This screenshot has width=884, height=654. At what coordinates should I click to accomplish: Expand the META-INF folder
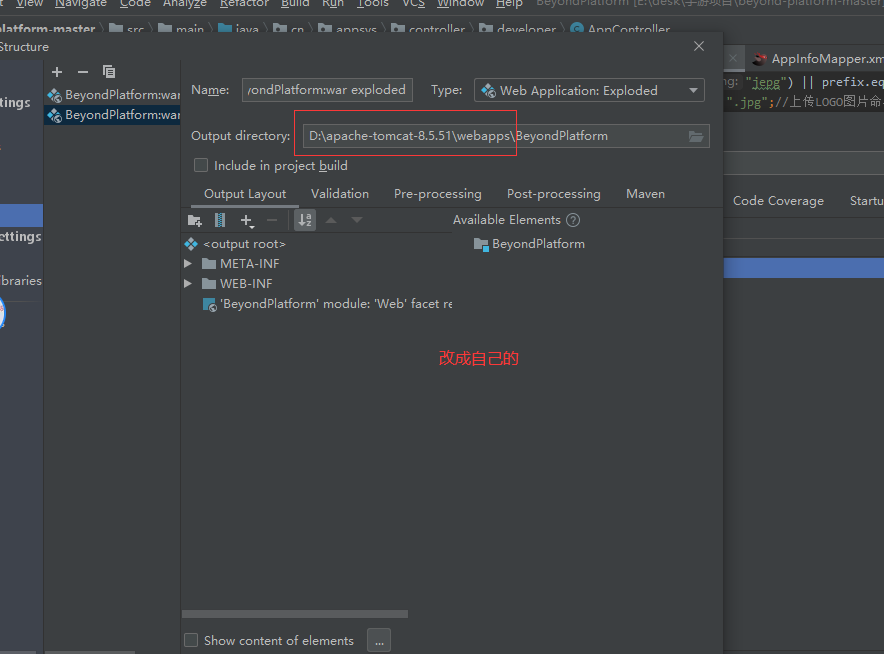188,263
